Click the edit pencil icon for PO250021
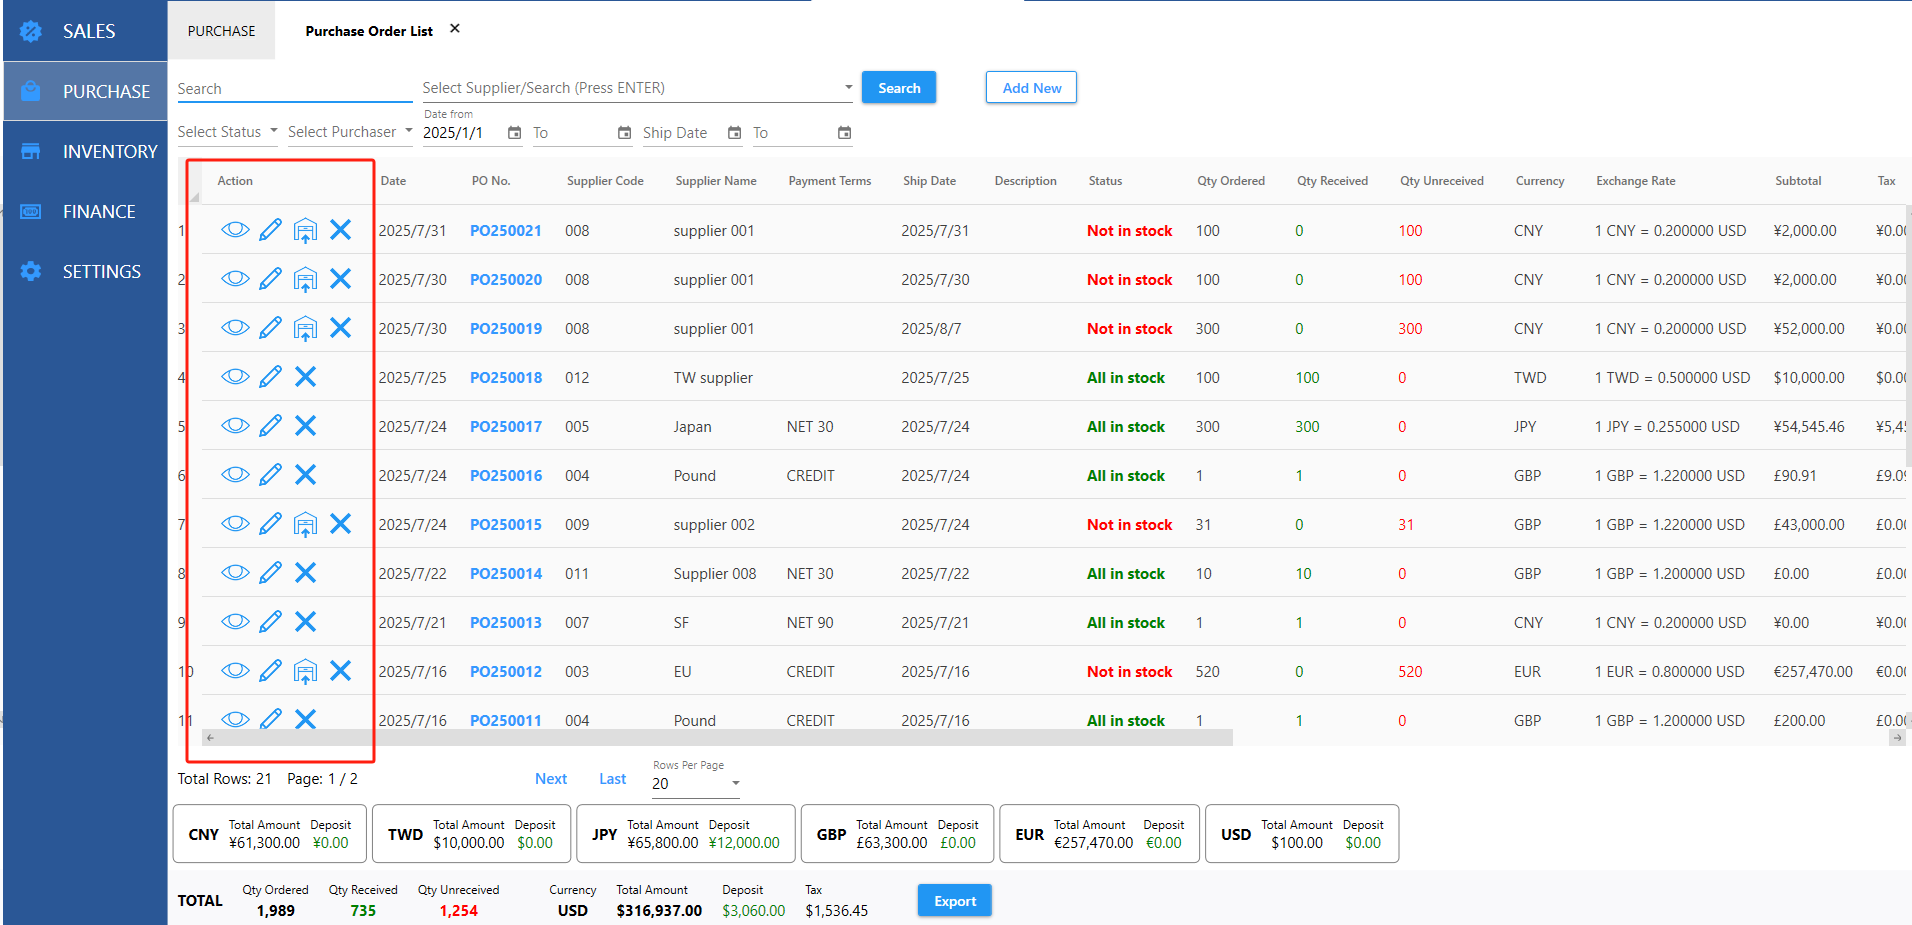The width and height of the screenshot is (1912, 925). click(x=270, y=230)
